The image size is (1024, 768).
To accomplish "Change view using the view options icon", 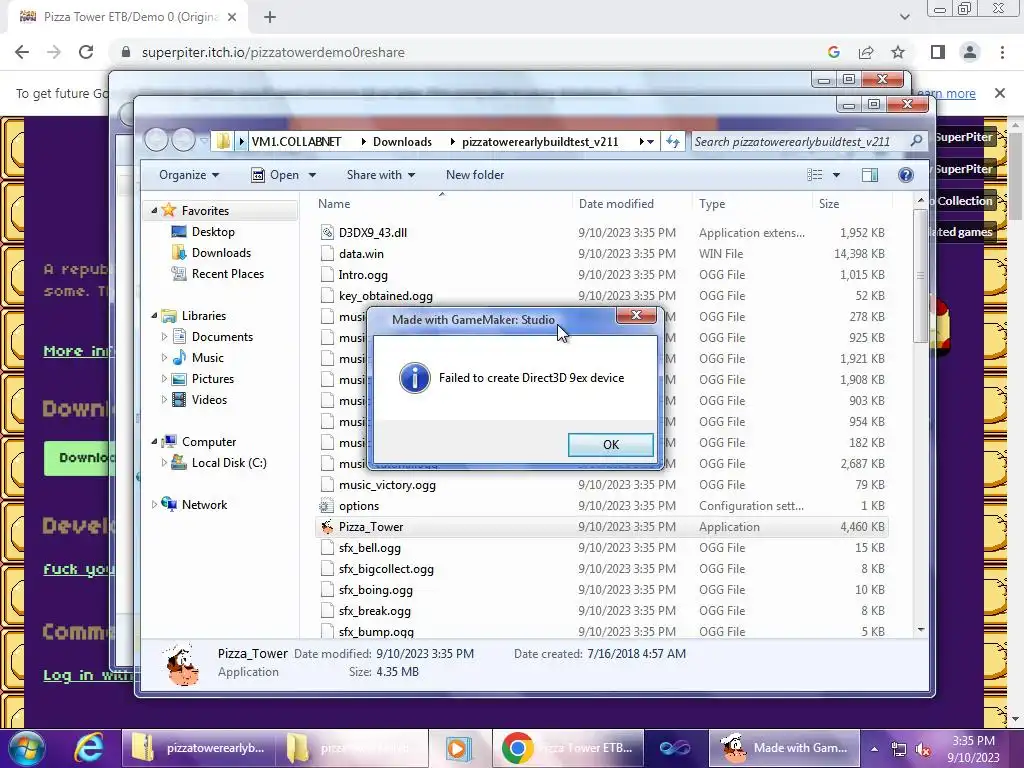I will (x=814, y=175).
